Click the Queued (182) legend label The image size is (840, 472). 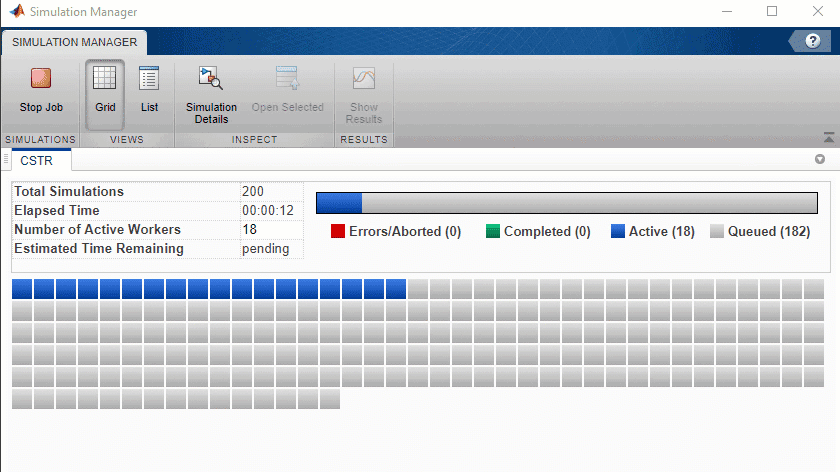[769, 232]
